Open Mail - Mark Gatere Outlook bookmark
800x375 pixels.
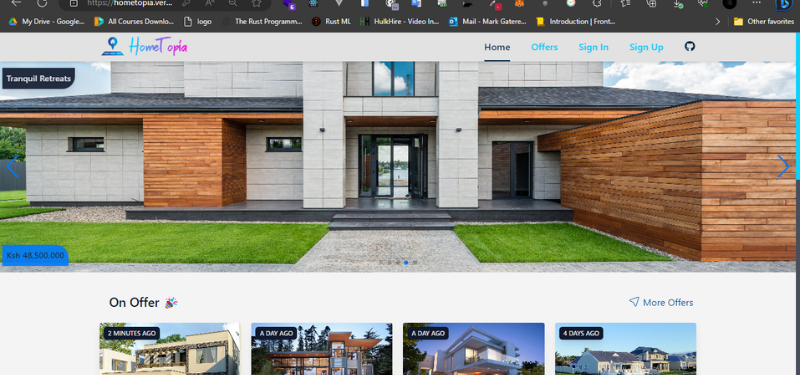tap(488, 21)
